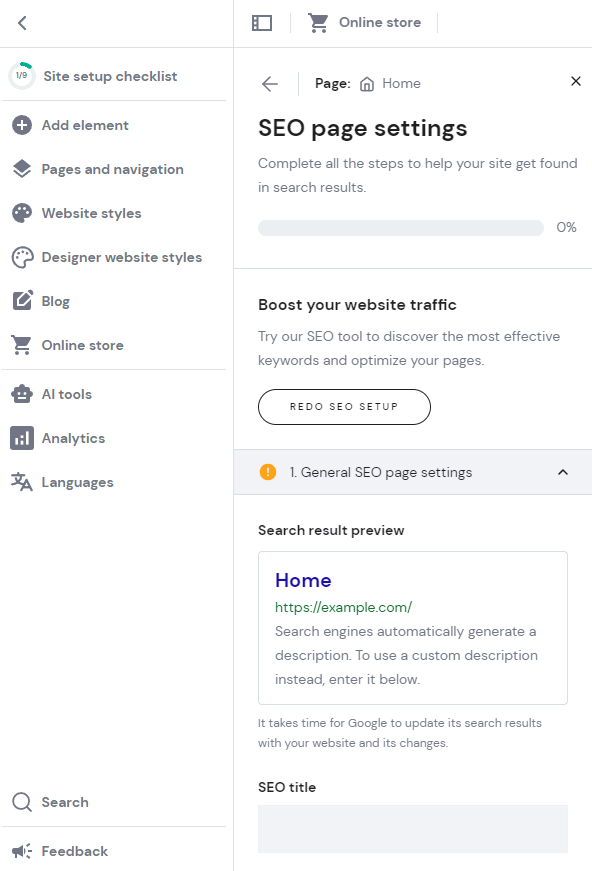Image resolution: width=592 pixels, height=871 pixels.
Task: Click into the SEO title field
Action: coord(413,829)
